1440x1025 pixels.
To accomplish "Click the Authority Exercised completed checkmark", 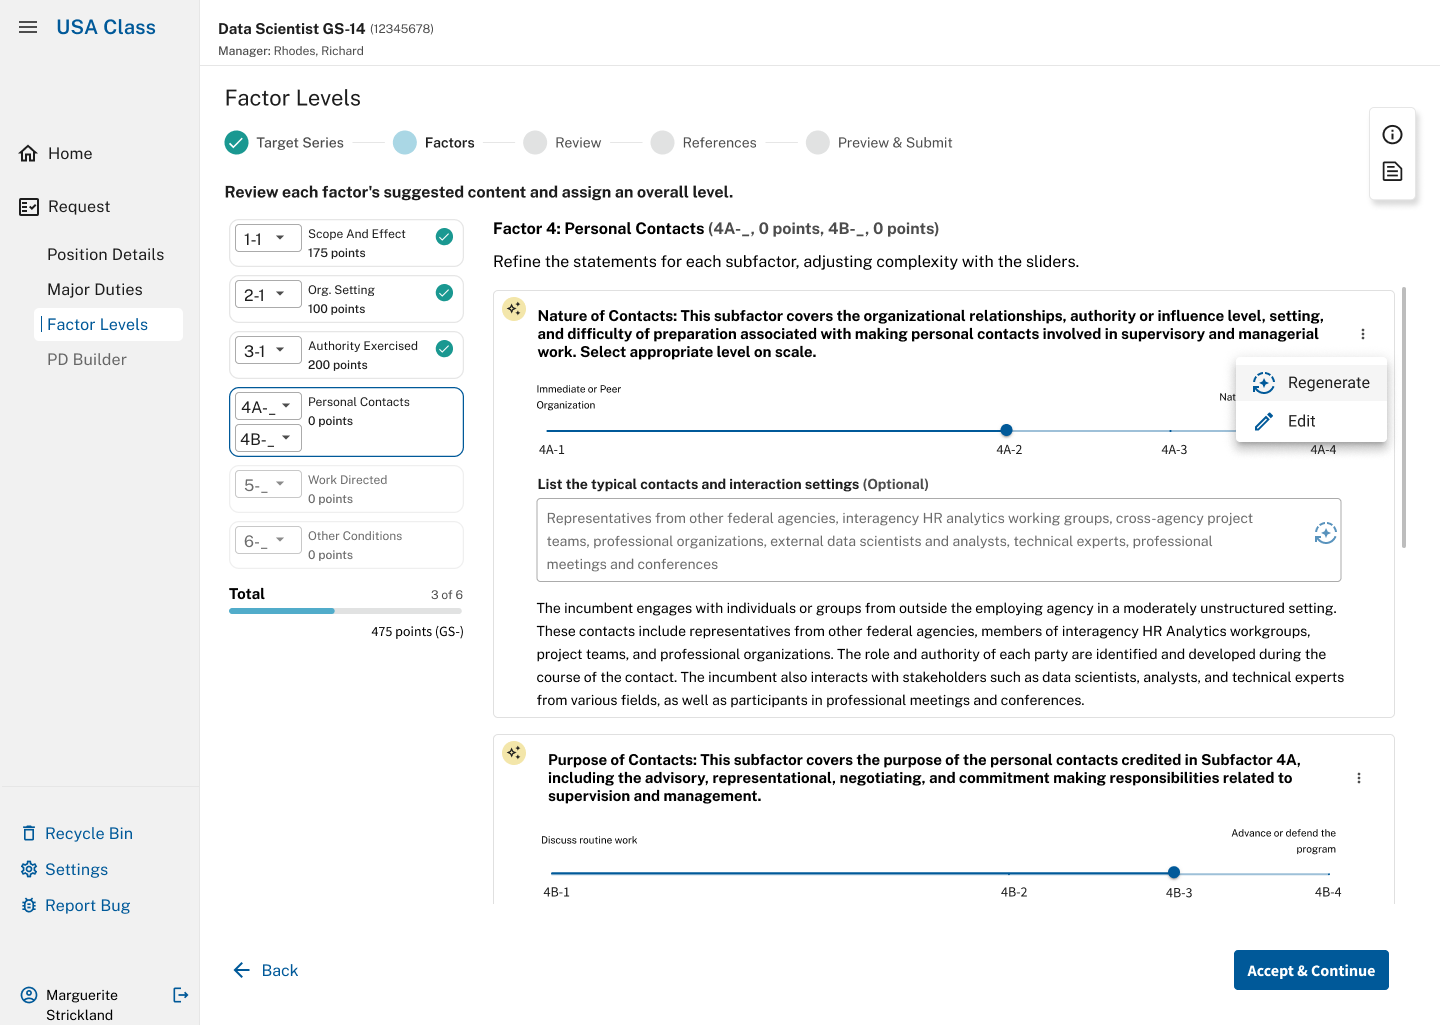I will 444,349.
